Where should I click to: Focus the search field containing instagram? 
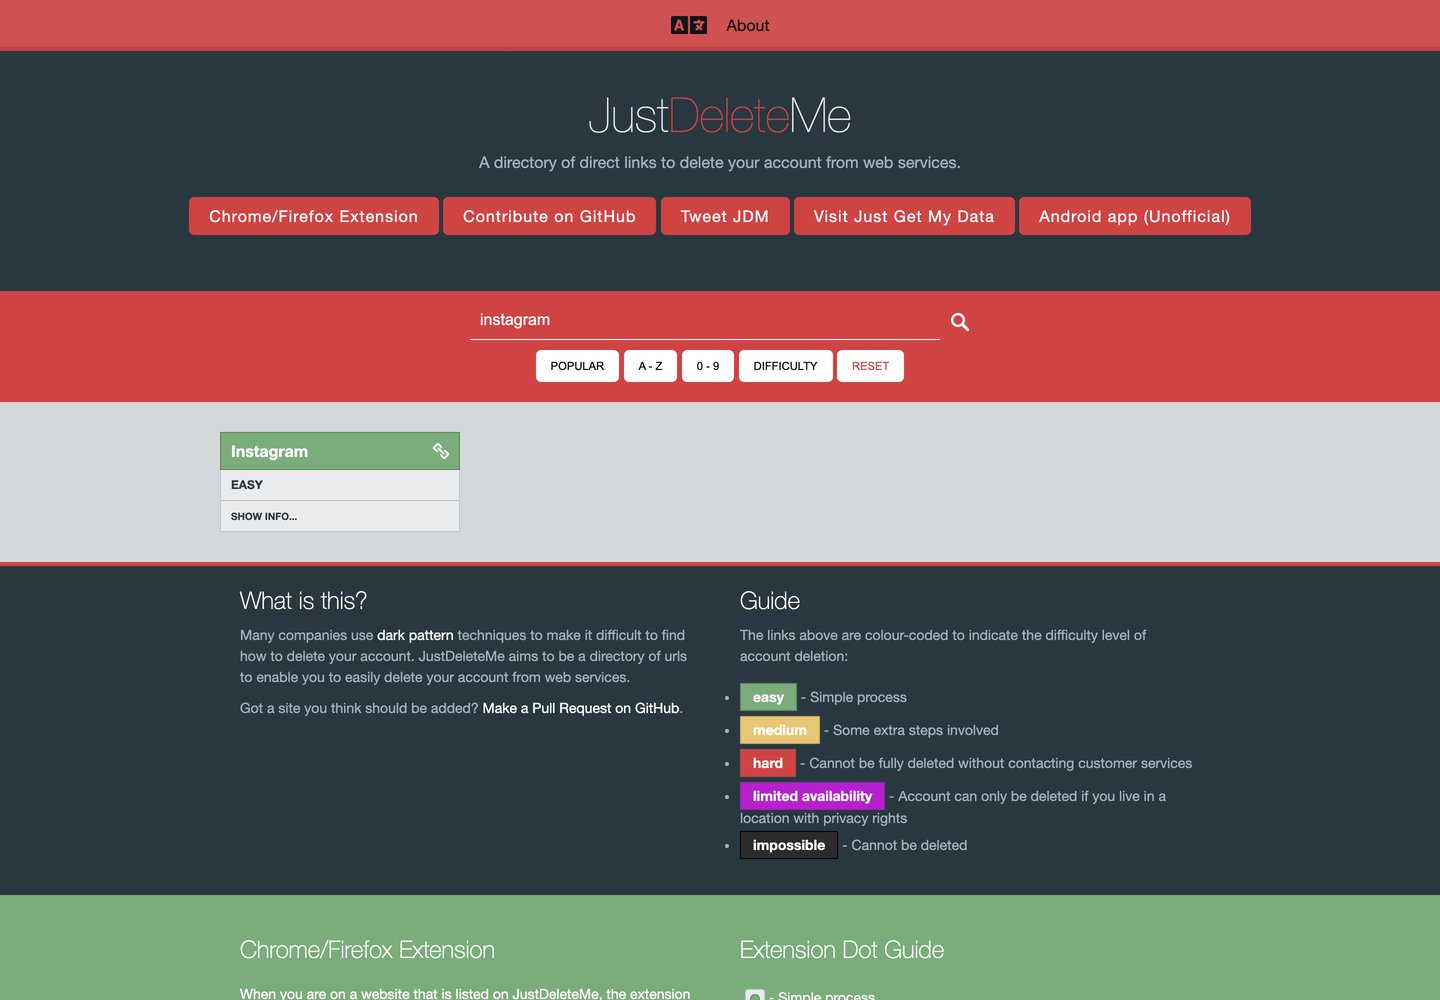point(705,320)
